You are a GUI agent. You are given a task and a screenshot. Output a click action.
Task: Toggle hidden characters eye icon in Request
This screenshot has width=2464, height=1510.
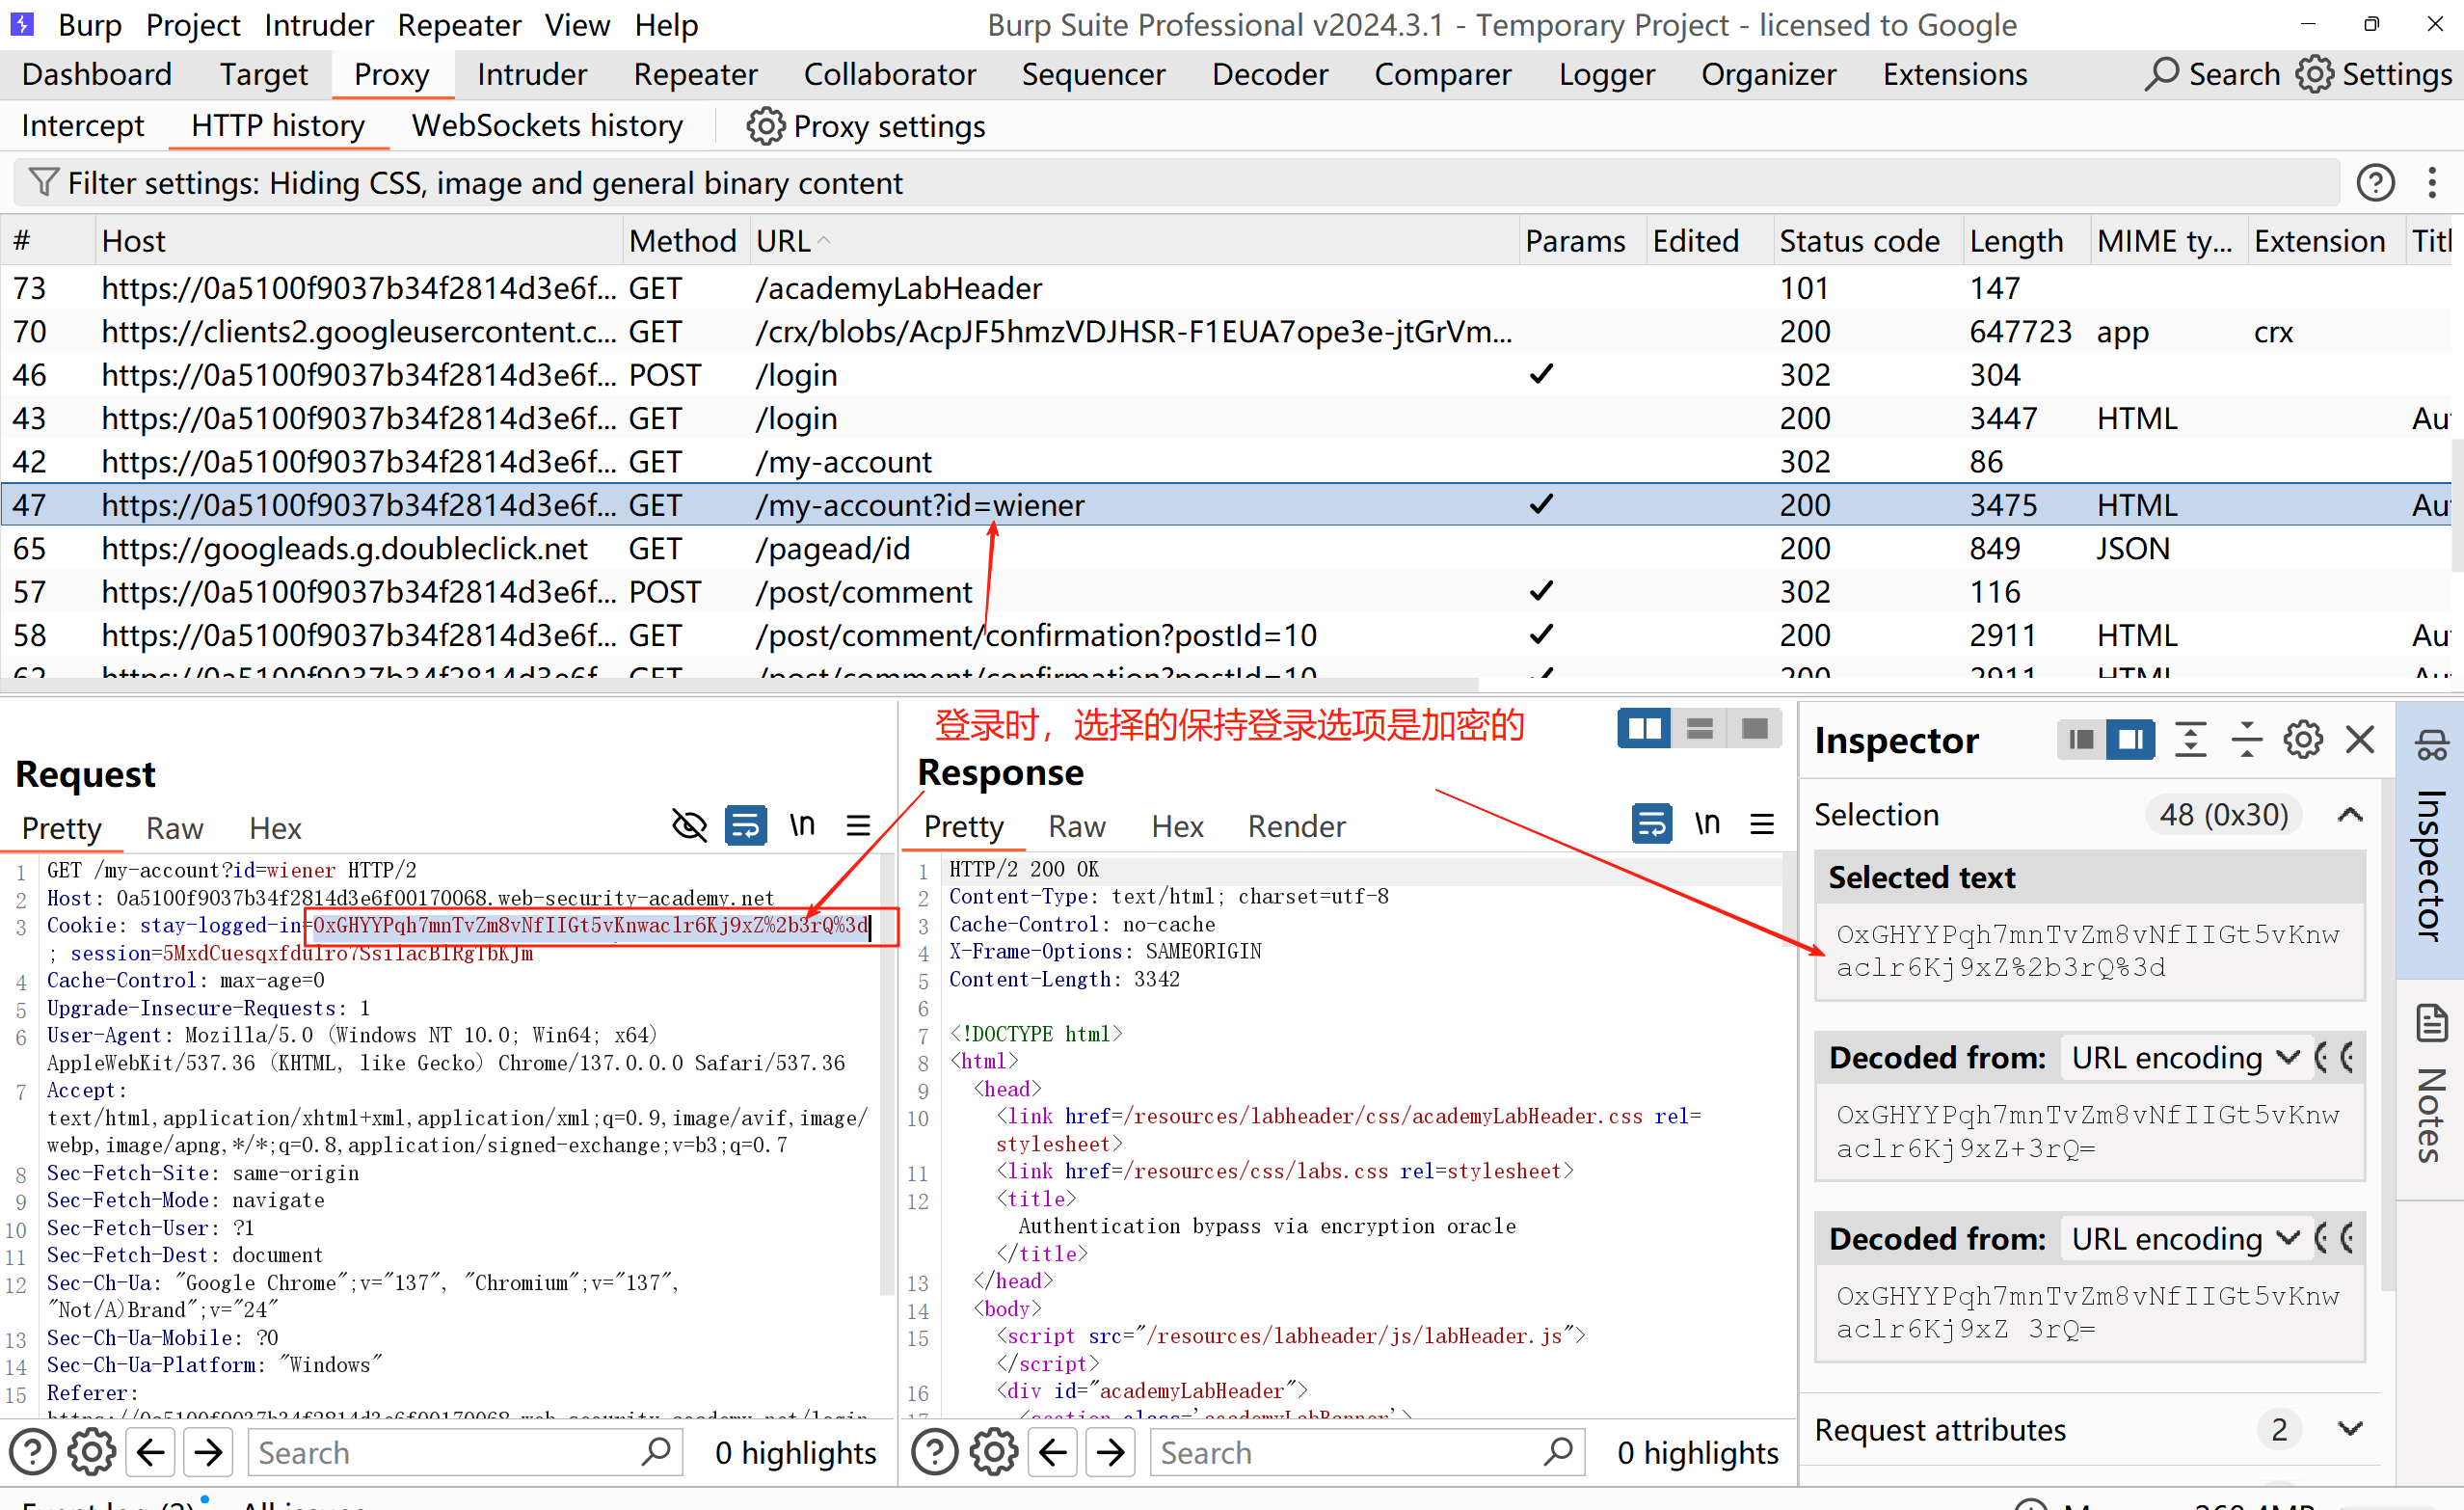click(x=689, y=826)
